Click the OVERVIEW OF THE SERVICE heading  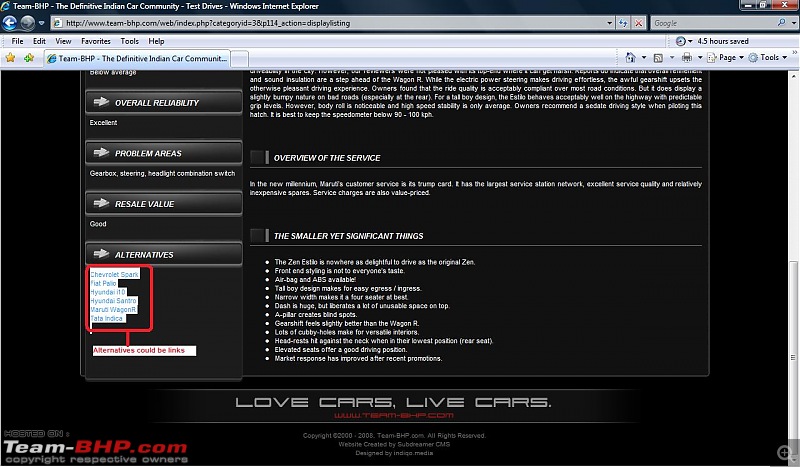[x=327, y=158]
